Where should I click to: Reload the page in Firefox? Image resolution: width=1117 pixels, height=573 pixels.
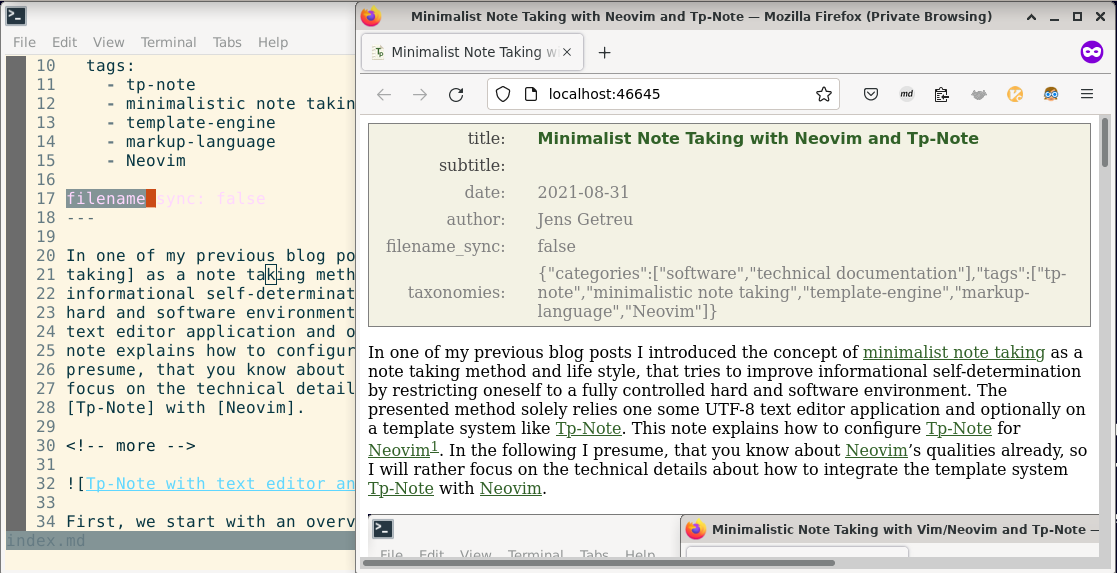456,94
